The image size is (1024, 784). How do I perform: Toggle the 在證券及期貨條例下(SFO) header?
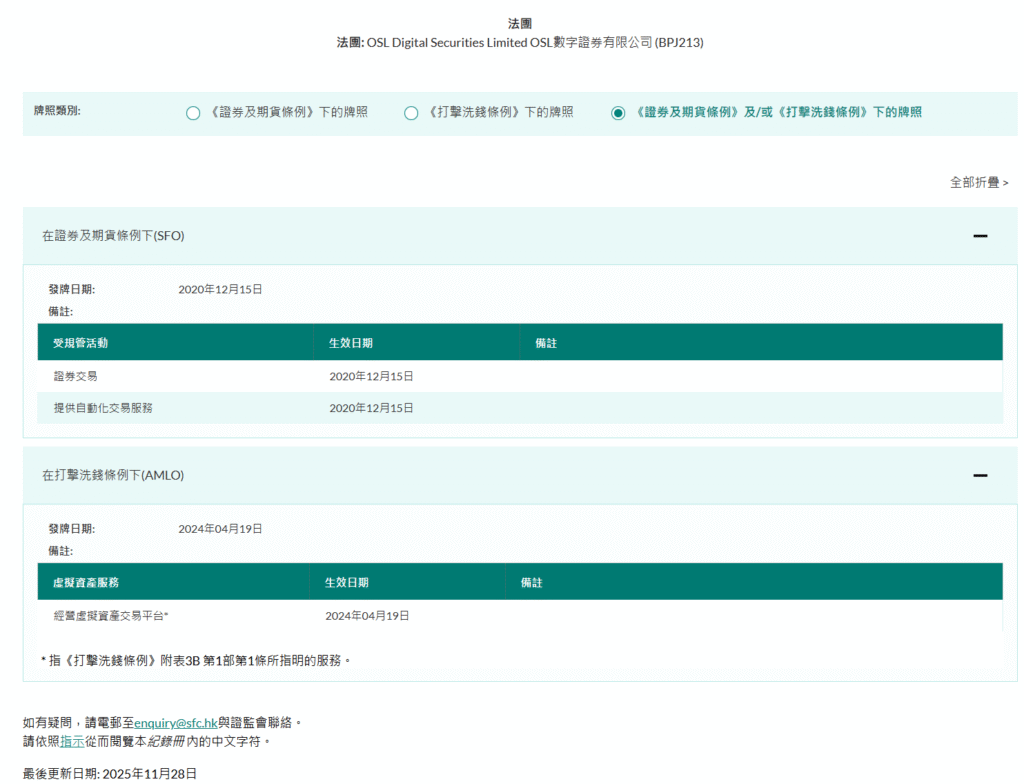113,236
